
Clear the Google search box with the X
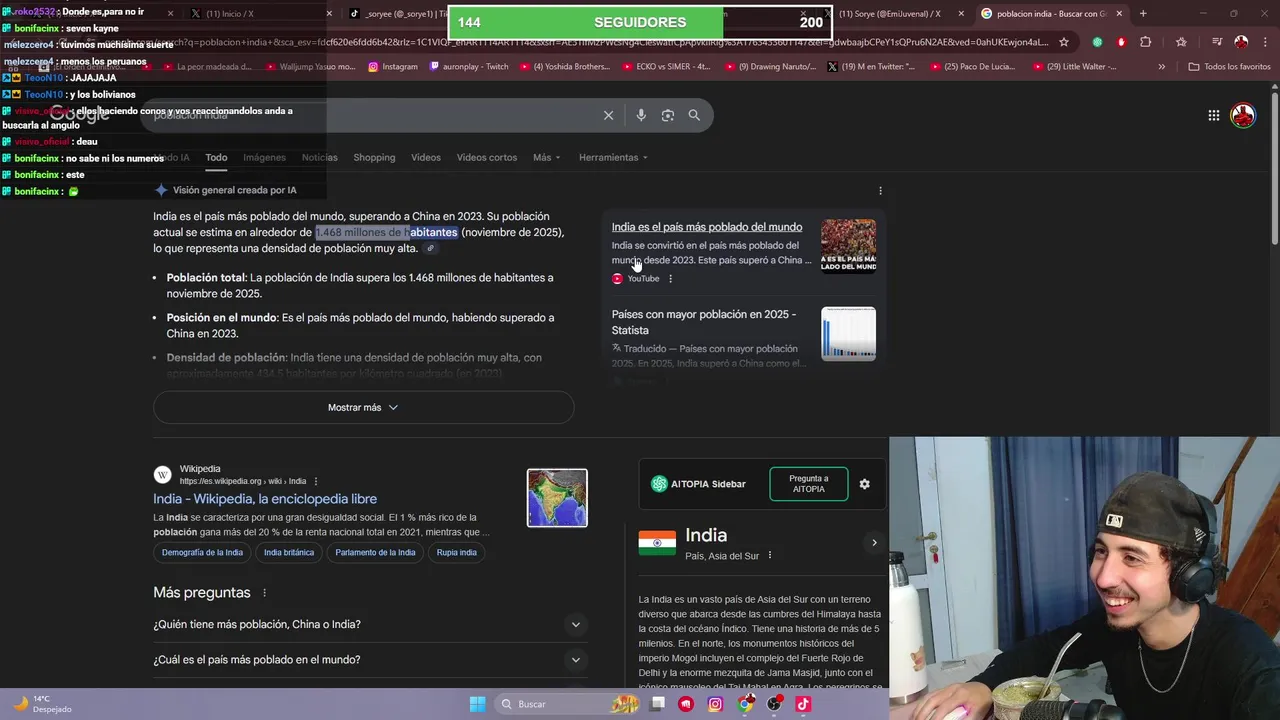(x=608, y=115)
